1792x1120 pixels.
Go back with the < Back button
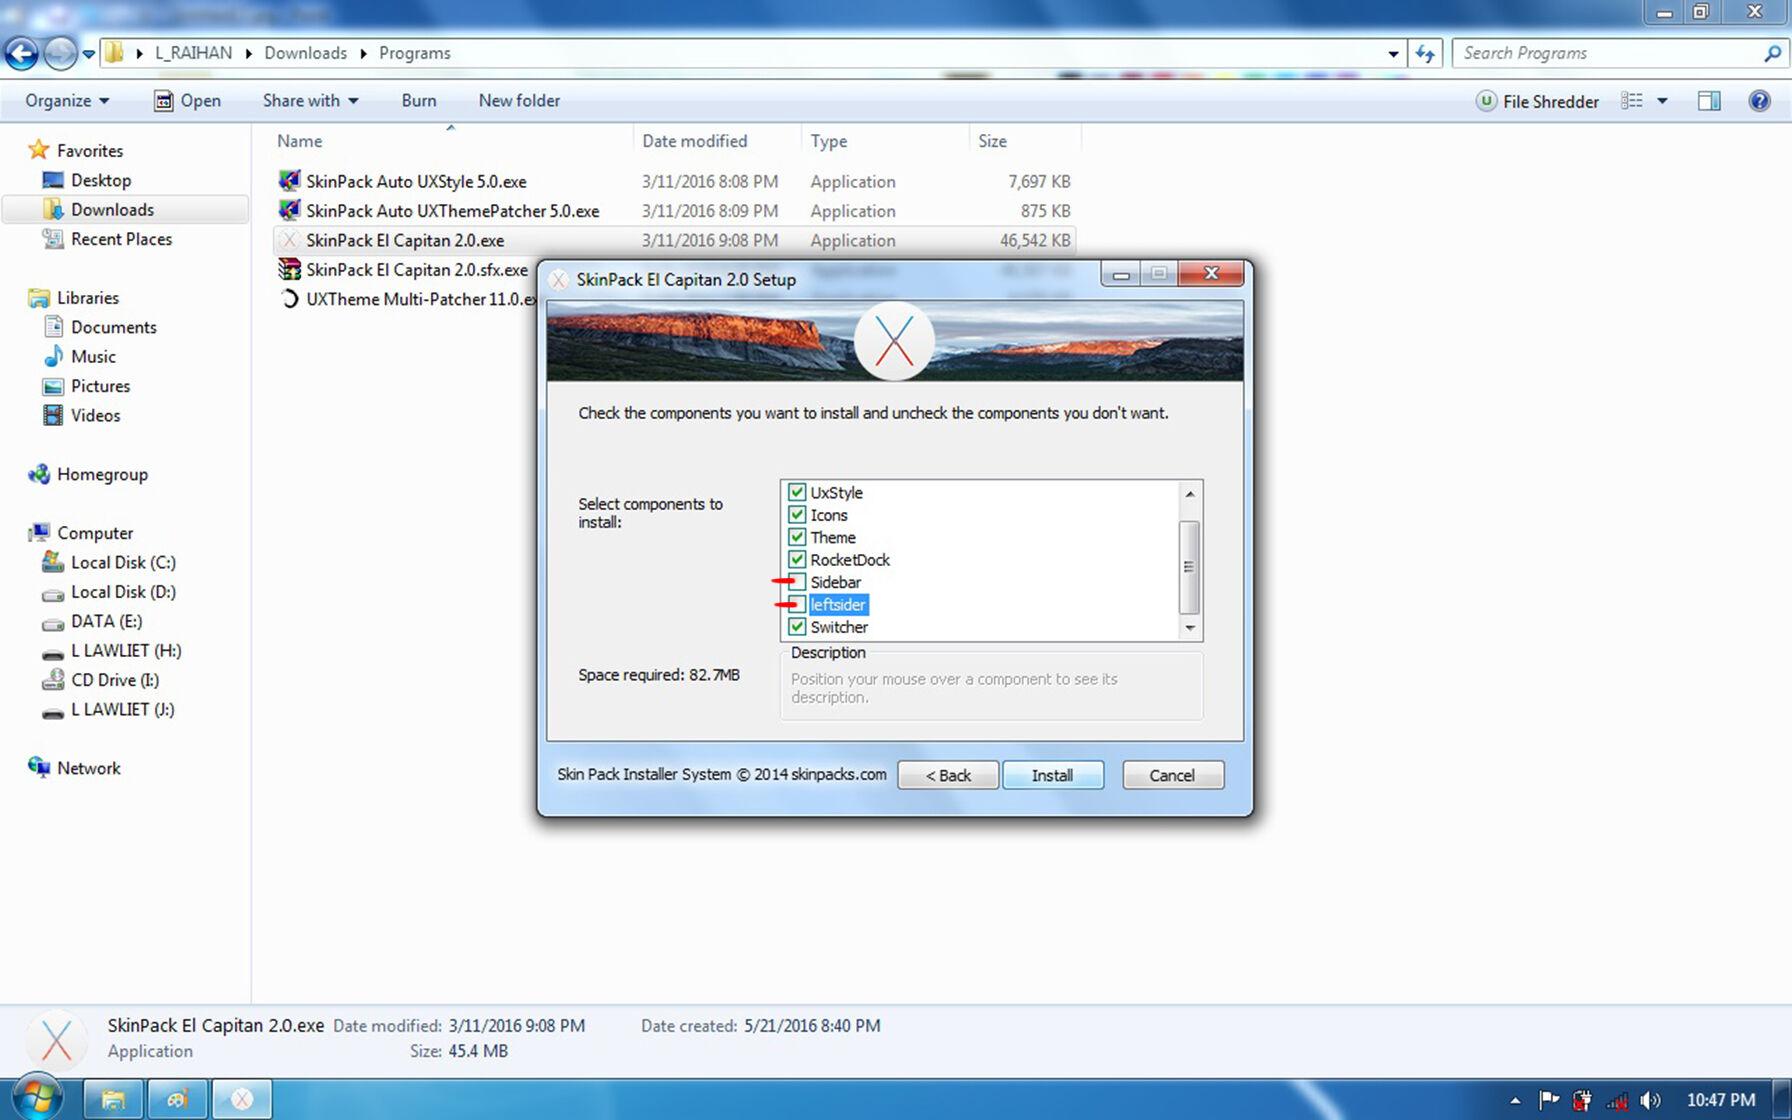[948, 775]
